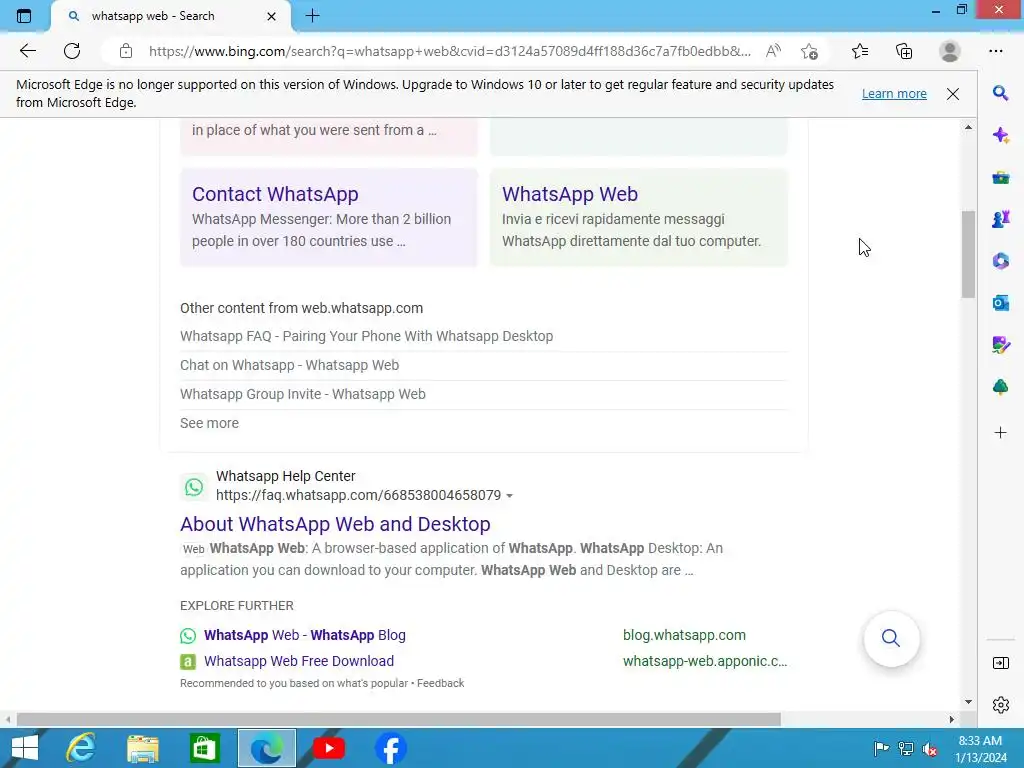Open Contact WhatsApp link
Image resolution: width=1024 pixels, height=768 pixels.
point(275,194)
